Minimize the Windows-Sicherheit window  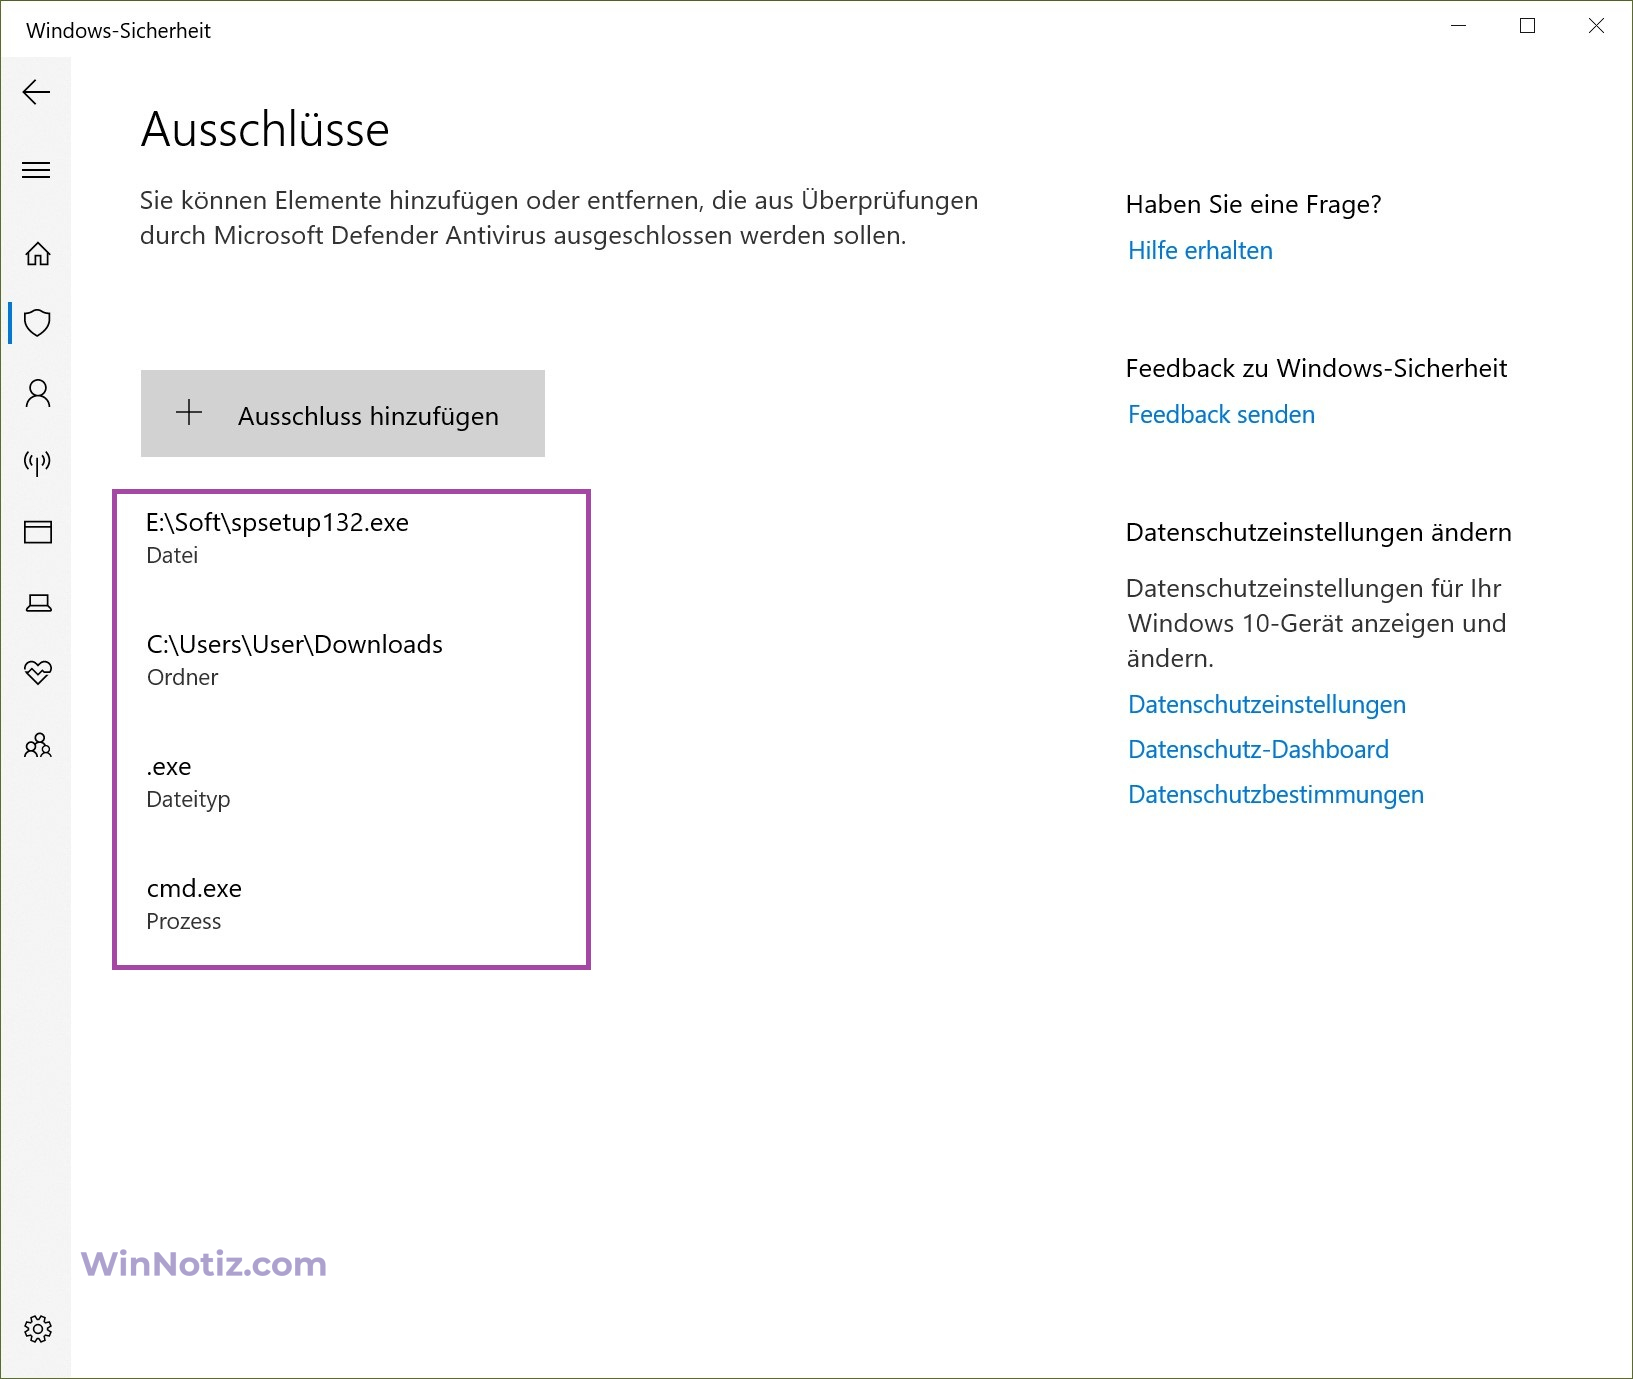tap(1459, 26)
